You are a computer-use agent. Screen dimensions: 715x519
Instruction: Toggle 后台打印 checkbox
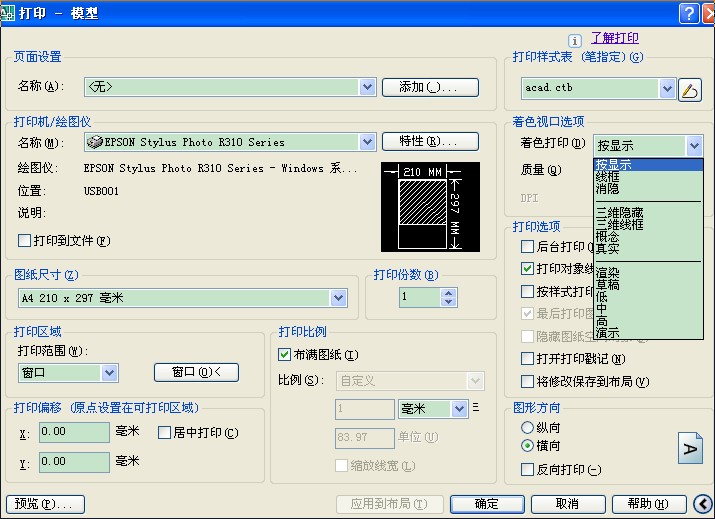tap(527, 247)
